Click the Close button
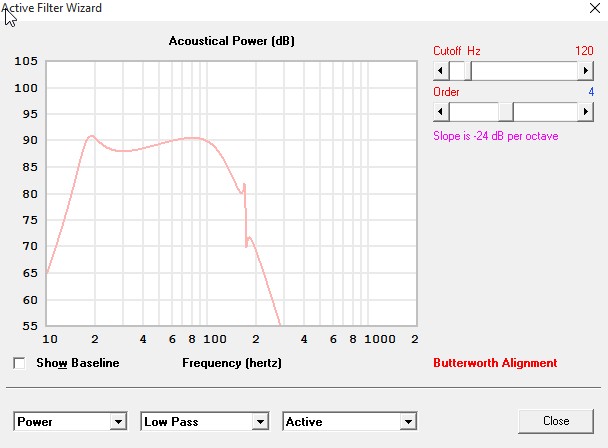Image resolution: width=608 pixels, height=448 pixels. [x=556, y=421]
